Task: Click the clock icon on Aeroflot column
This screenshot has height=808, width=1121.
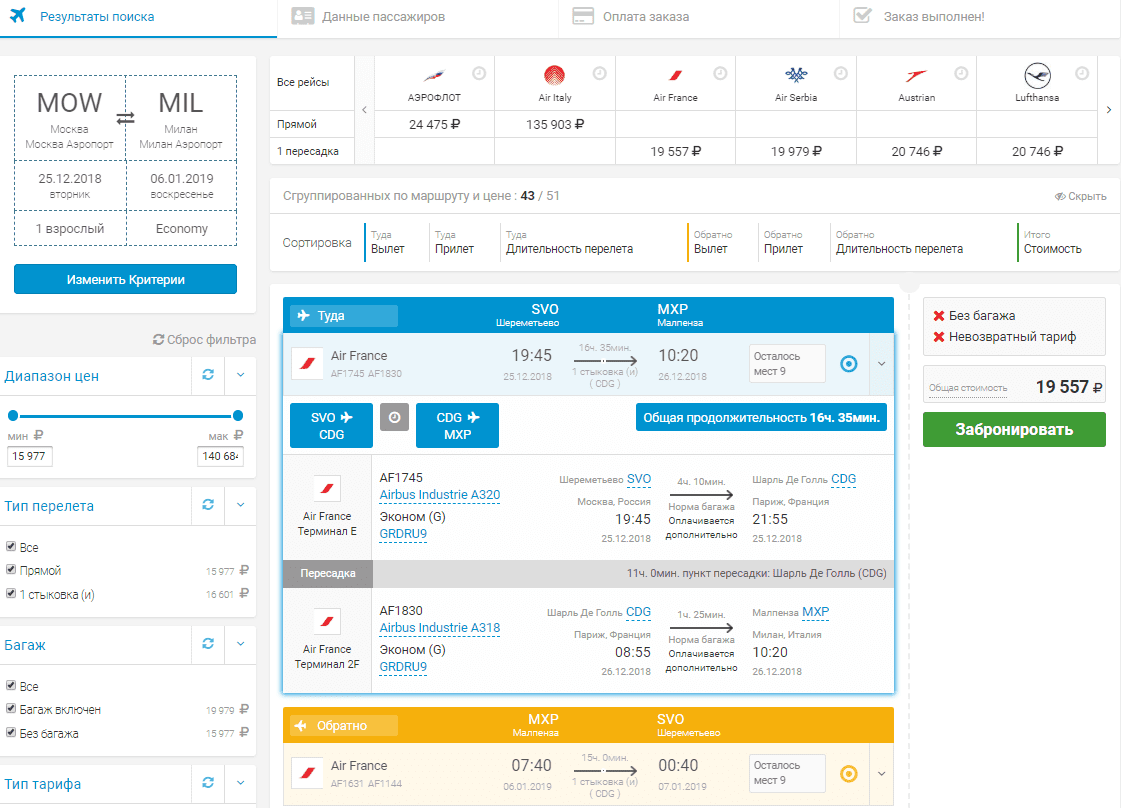Action: tap(479, 73)
